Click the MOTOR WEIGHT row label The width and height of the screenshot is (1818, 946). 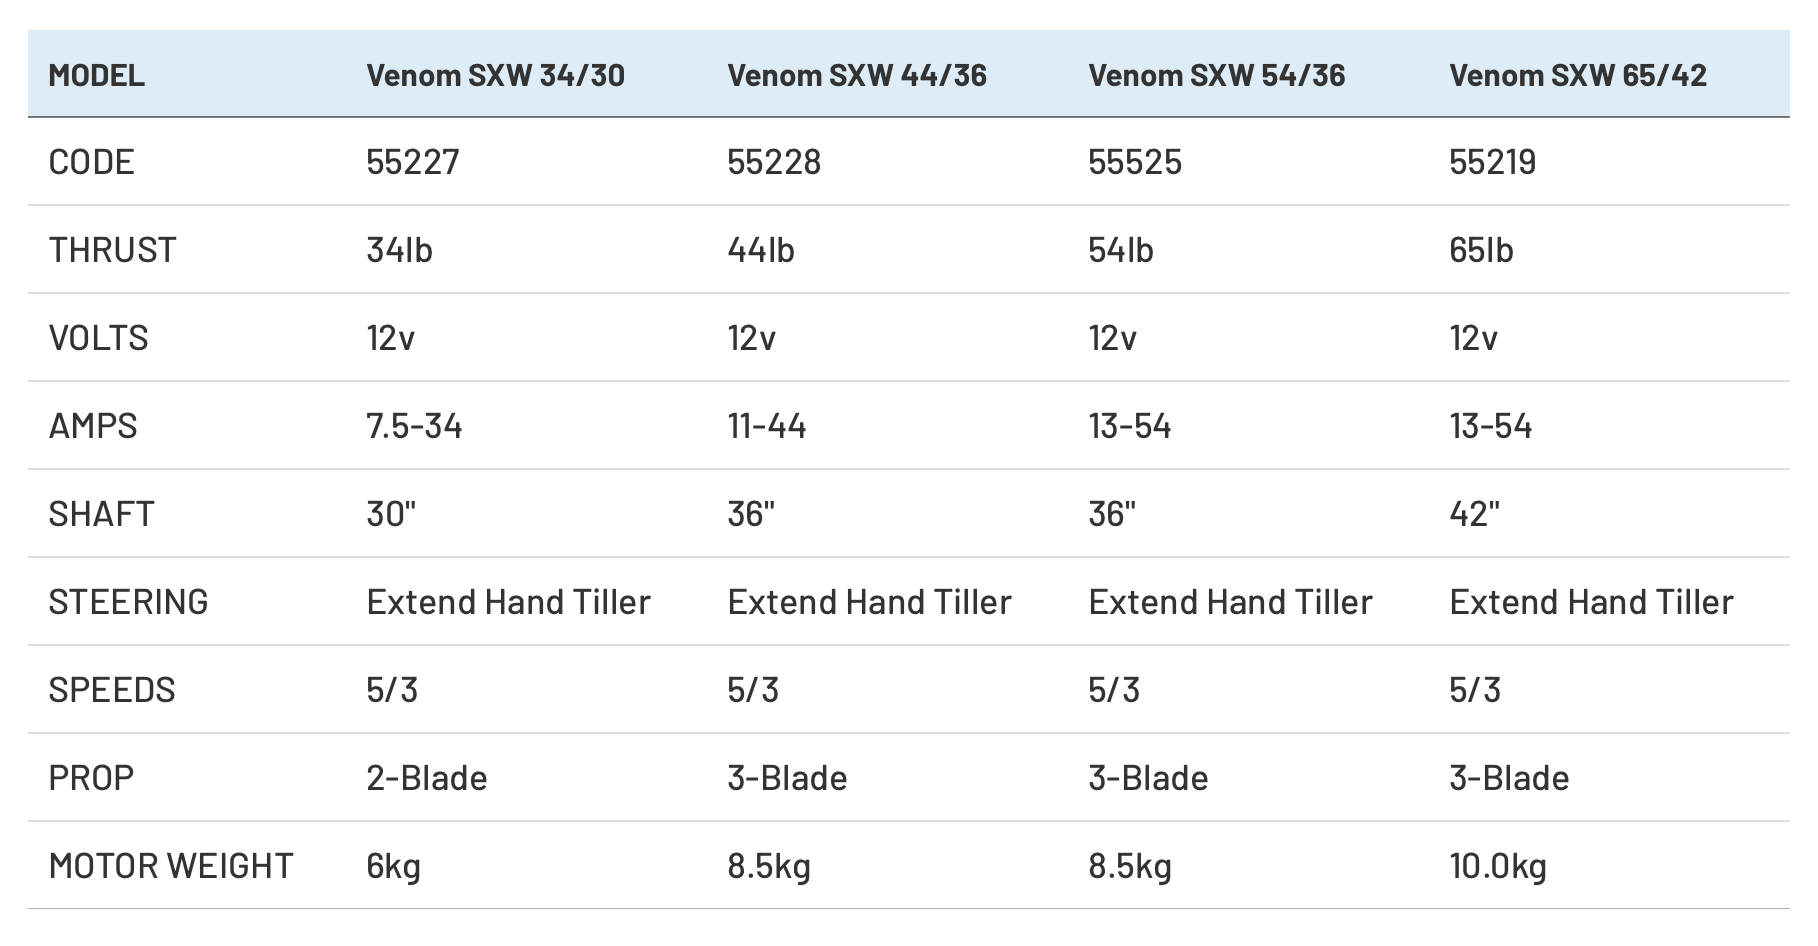[x=171, y=866]
